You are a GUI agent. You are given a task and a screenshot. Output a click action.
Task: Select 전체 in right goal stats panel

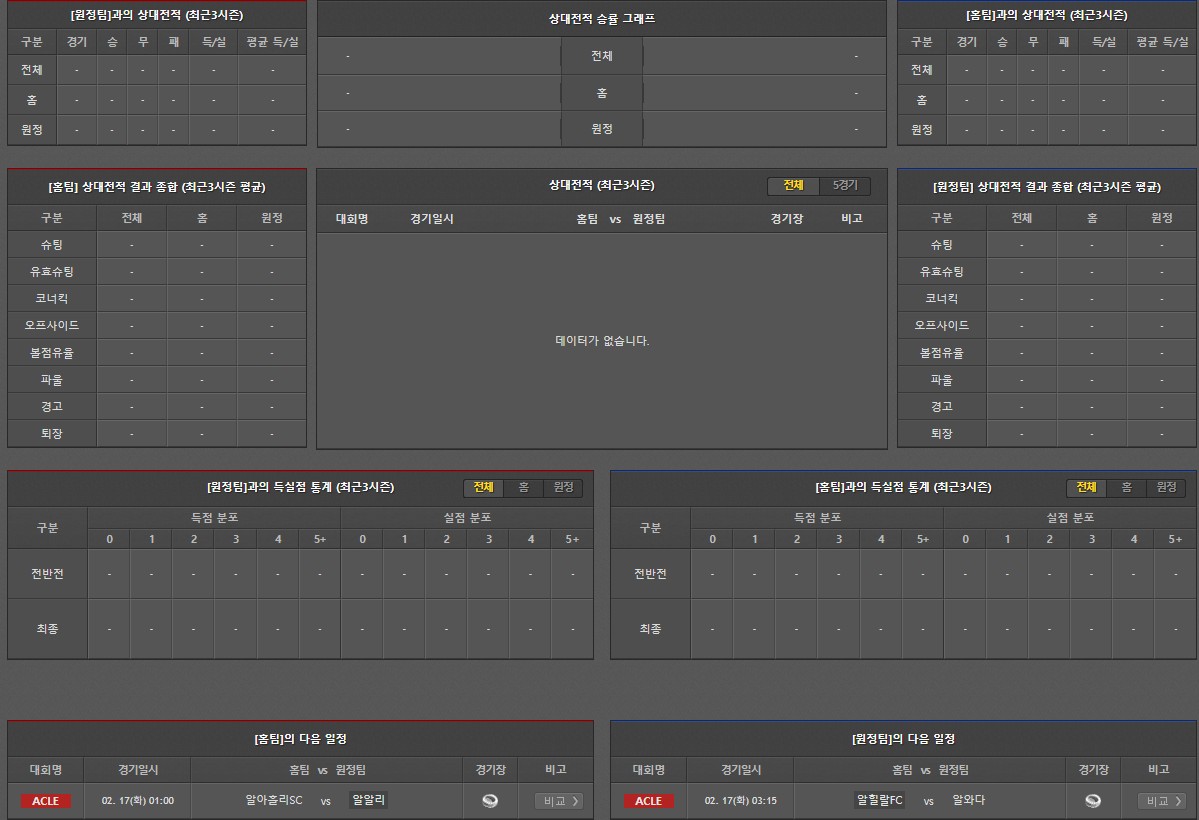click(x=1086, y=487)
